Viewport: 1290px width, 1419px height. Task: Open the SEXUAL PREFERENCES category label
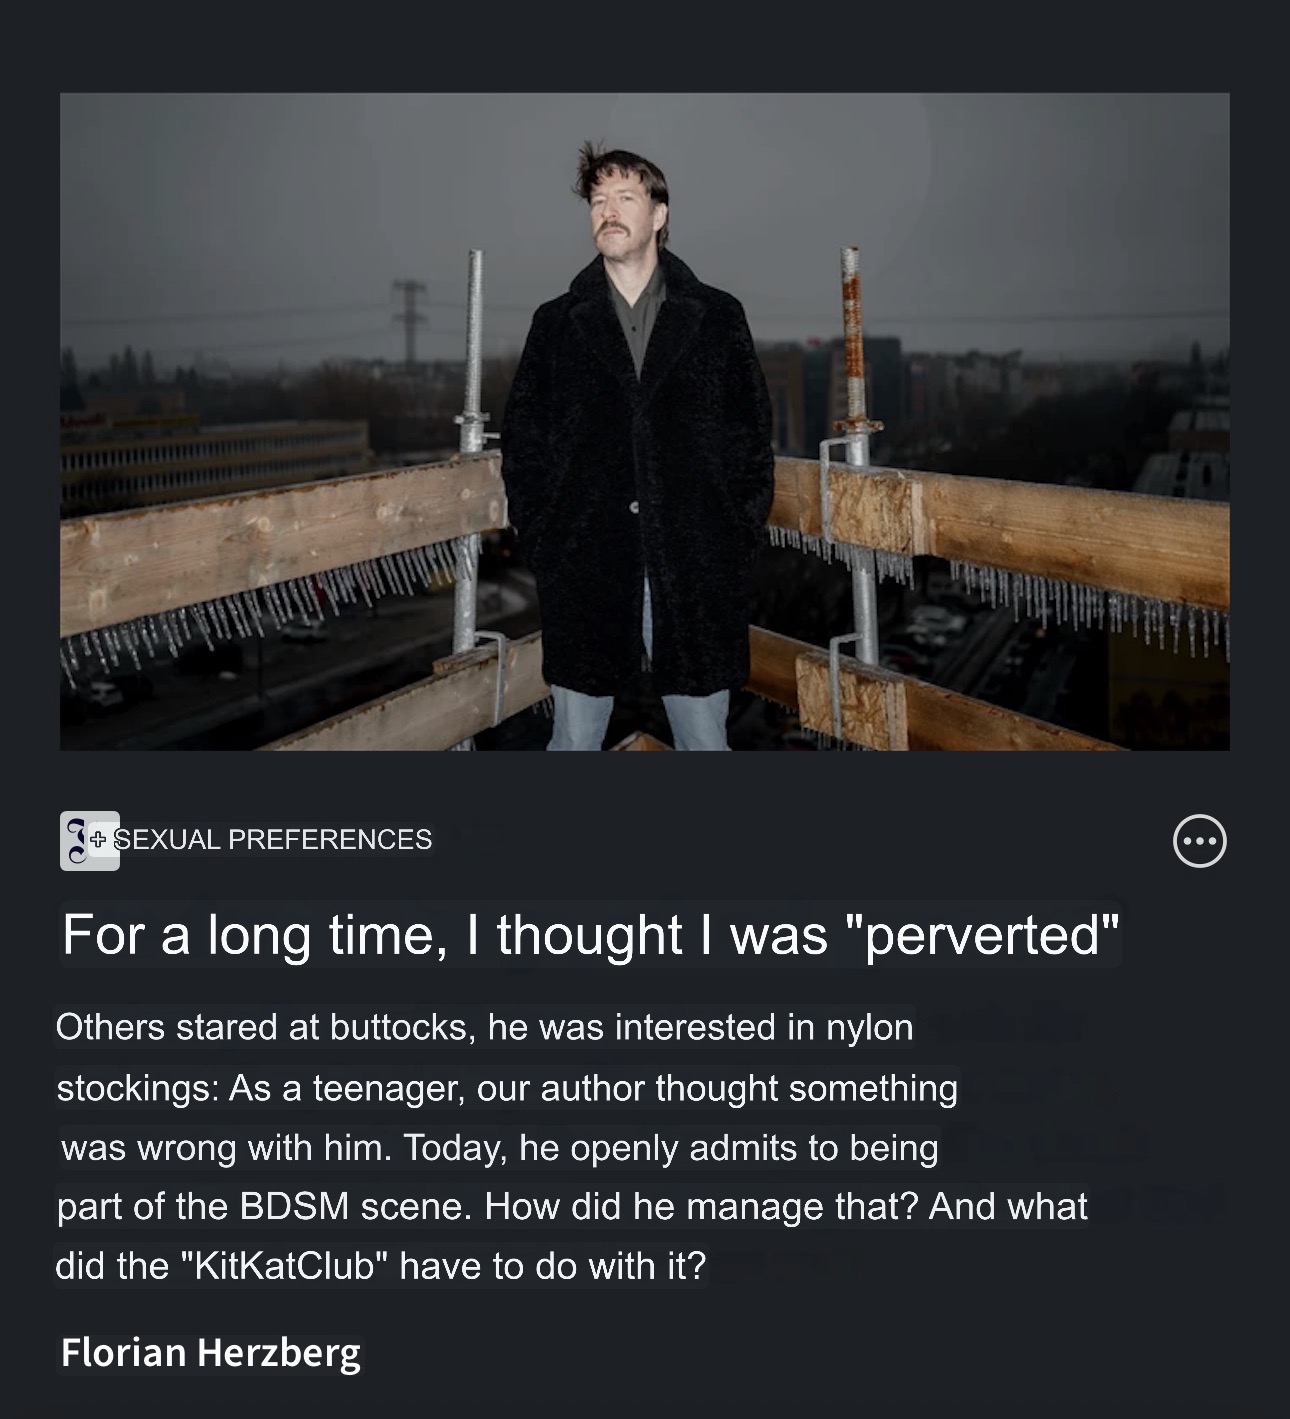tap(274, 839)
